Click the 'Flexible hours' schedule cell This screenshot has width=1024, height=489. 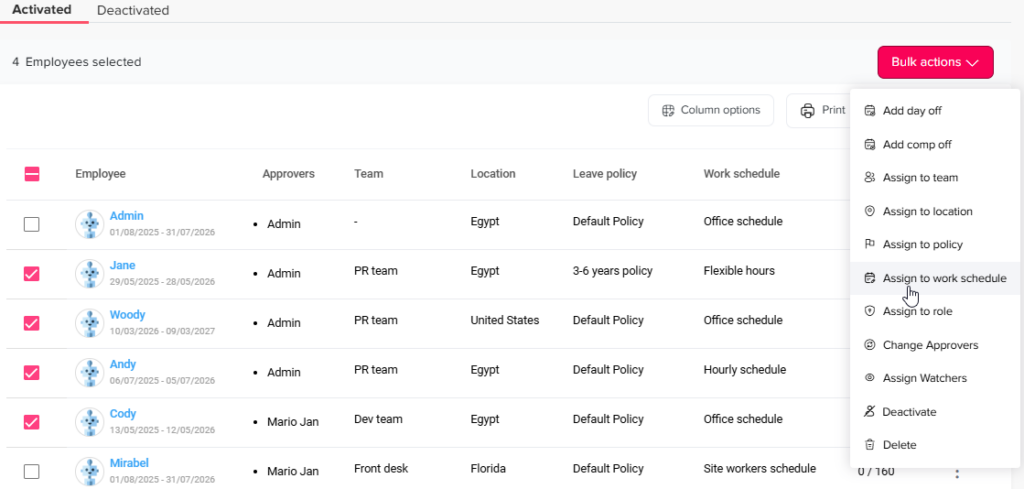coord(739,270)
